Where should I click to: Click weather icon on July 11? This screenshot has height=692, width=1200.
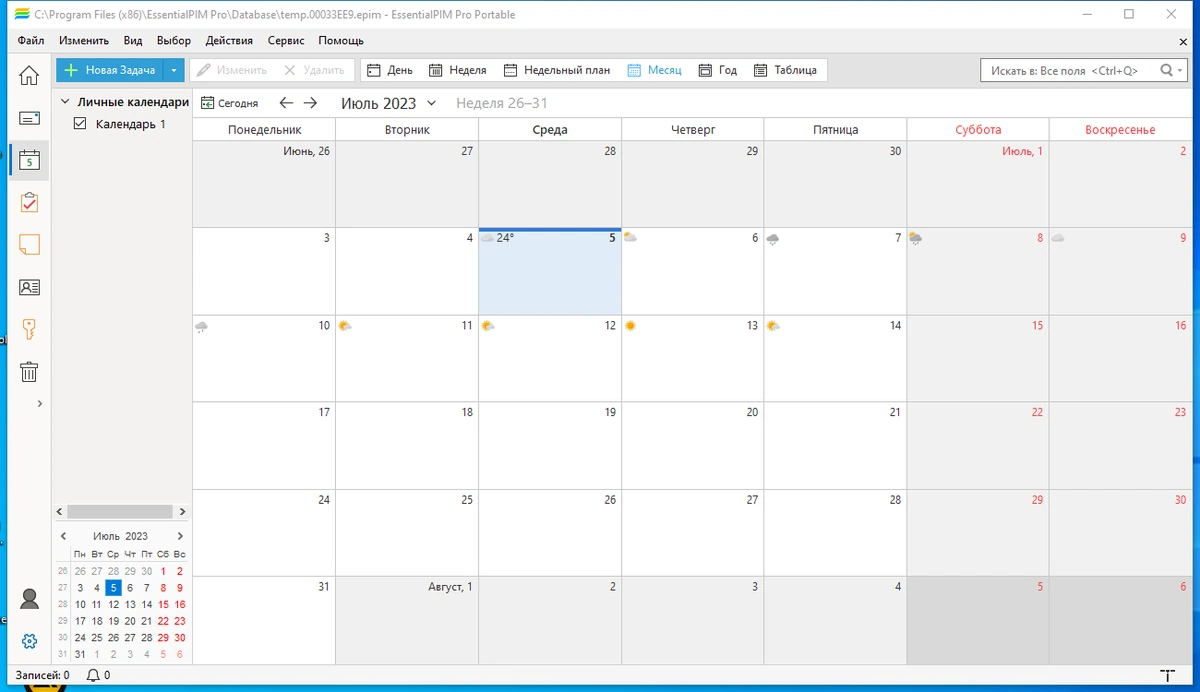[x=344, y=326]
